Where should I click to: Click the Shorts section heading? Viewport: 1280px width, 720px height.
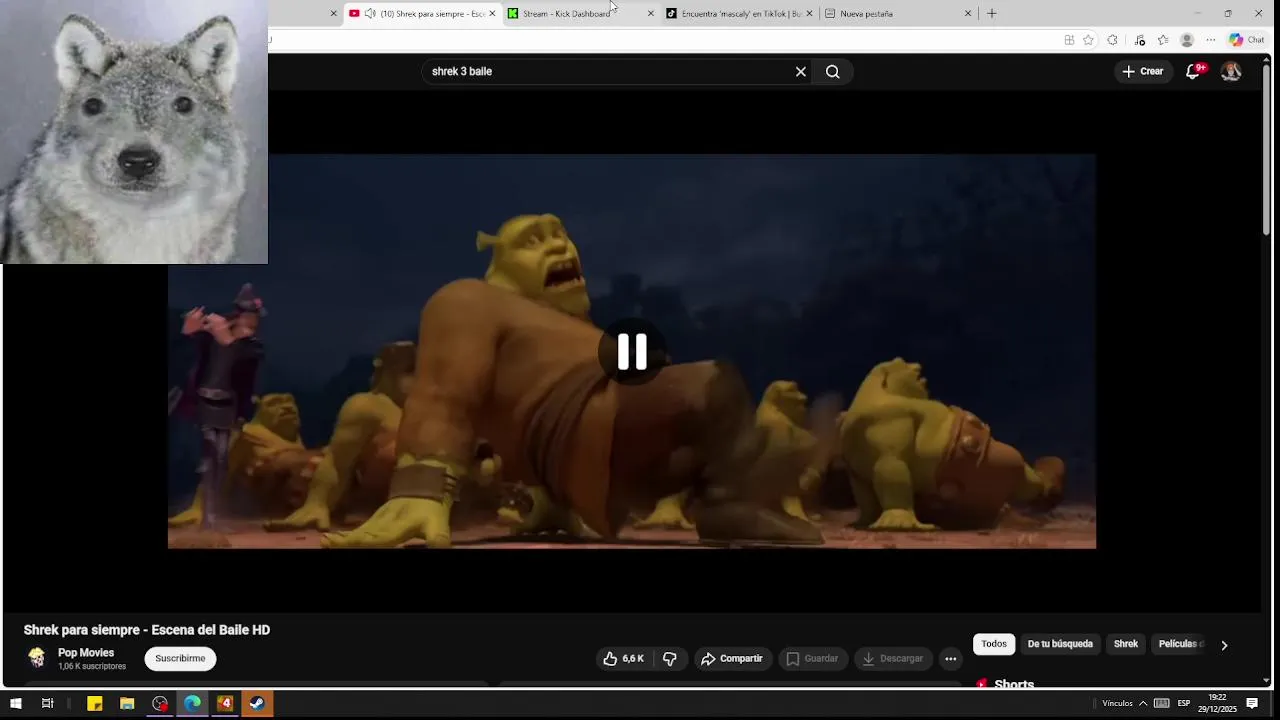(x=1014, y=684)
